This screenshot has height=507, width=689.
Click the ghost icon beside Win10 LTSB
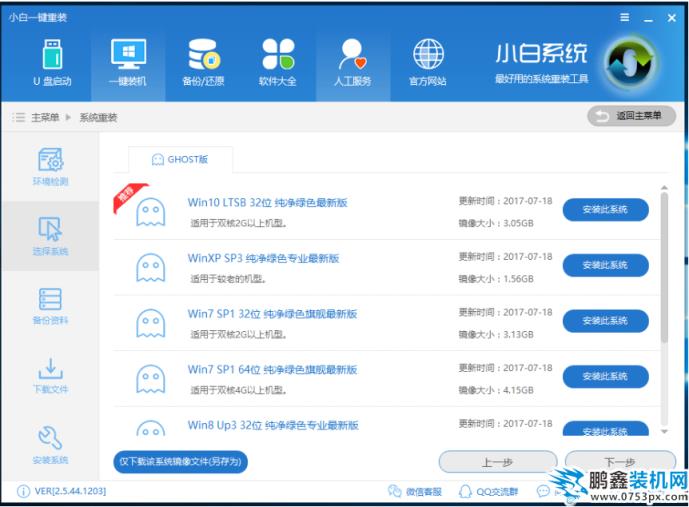pos(151,212)
